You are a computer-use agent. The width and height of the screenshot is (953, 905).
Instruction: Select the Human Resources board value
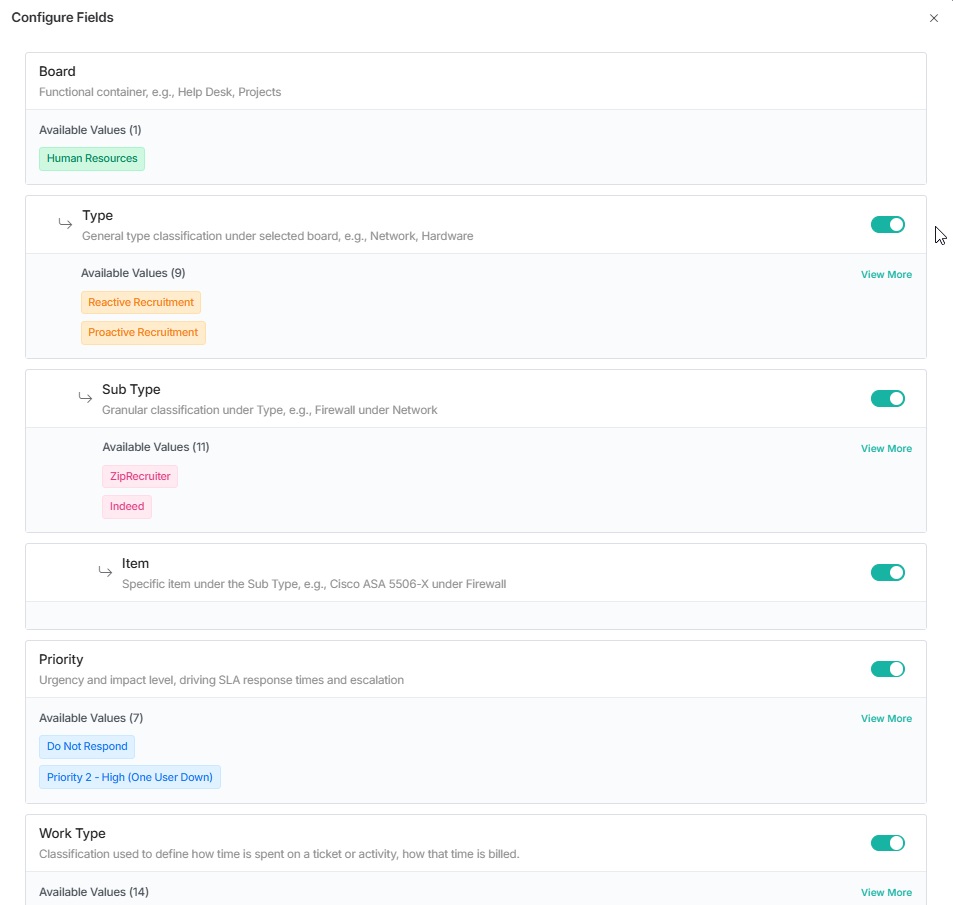coord(91,158)
